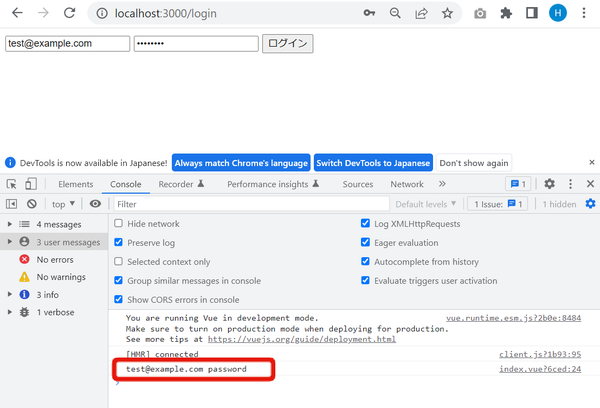
Task: Focus the console Filter box
Action: [251, 204]
